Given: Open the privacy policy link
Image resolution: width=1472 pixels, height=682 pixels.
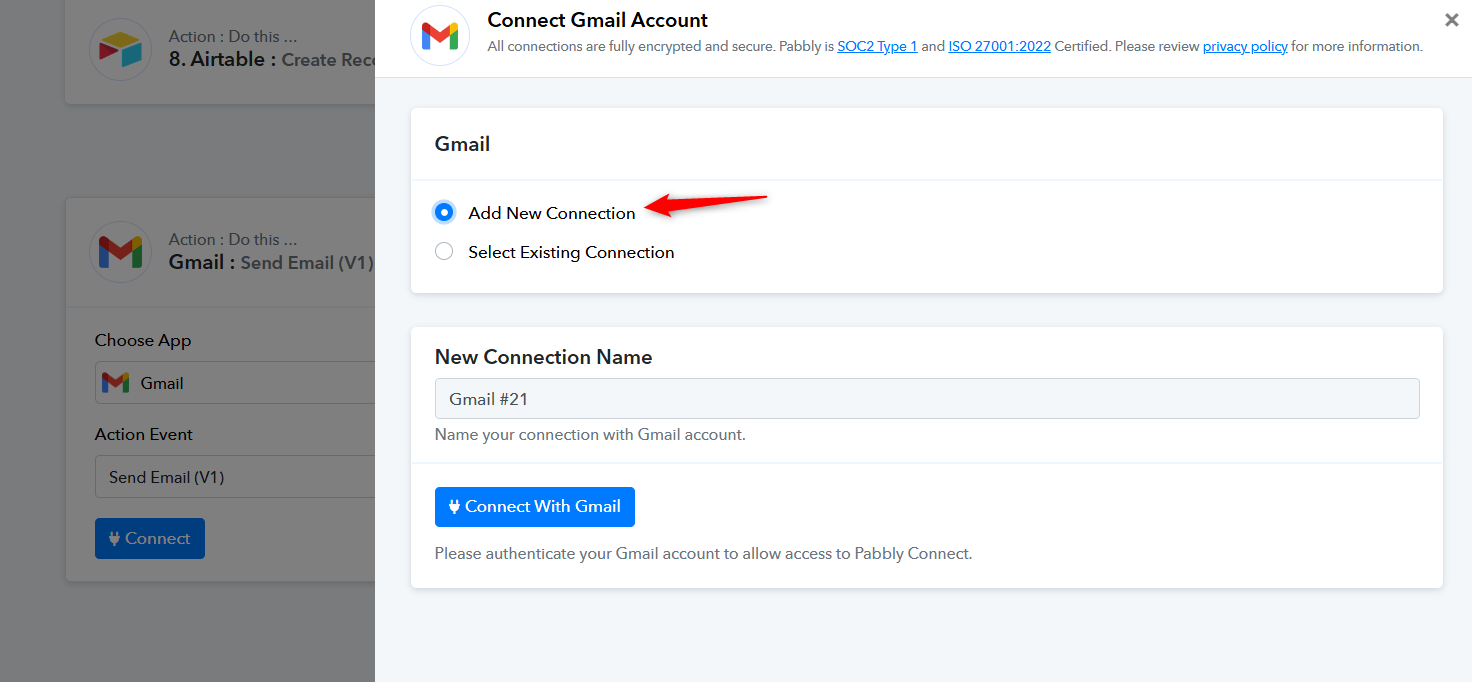Looking at the screenshot, I should 1244,47.
